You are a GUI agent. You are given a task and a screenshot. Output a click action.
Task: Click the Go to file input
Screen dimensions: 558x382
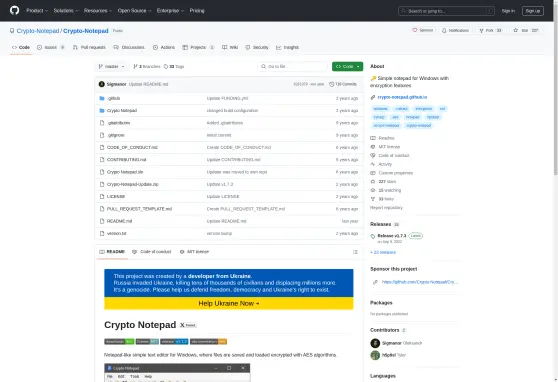pyautogui.click(x=293, y=67)
